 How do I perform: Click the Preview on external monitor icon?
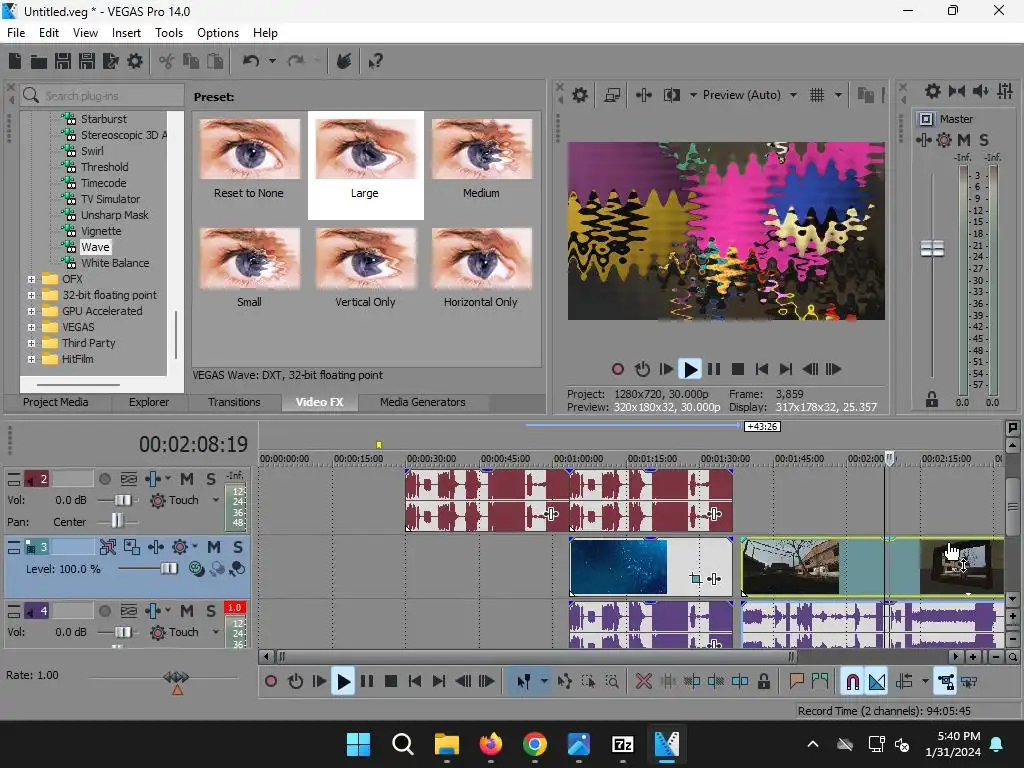pyautogui.click(x=612, y=95)
